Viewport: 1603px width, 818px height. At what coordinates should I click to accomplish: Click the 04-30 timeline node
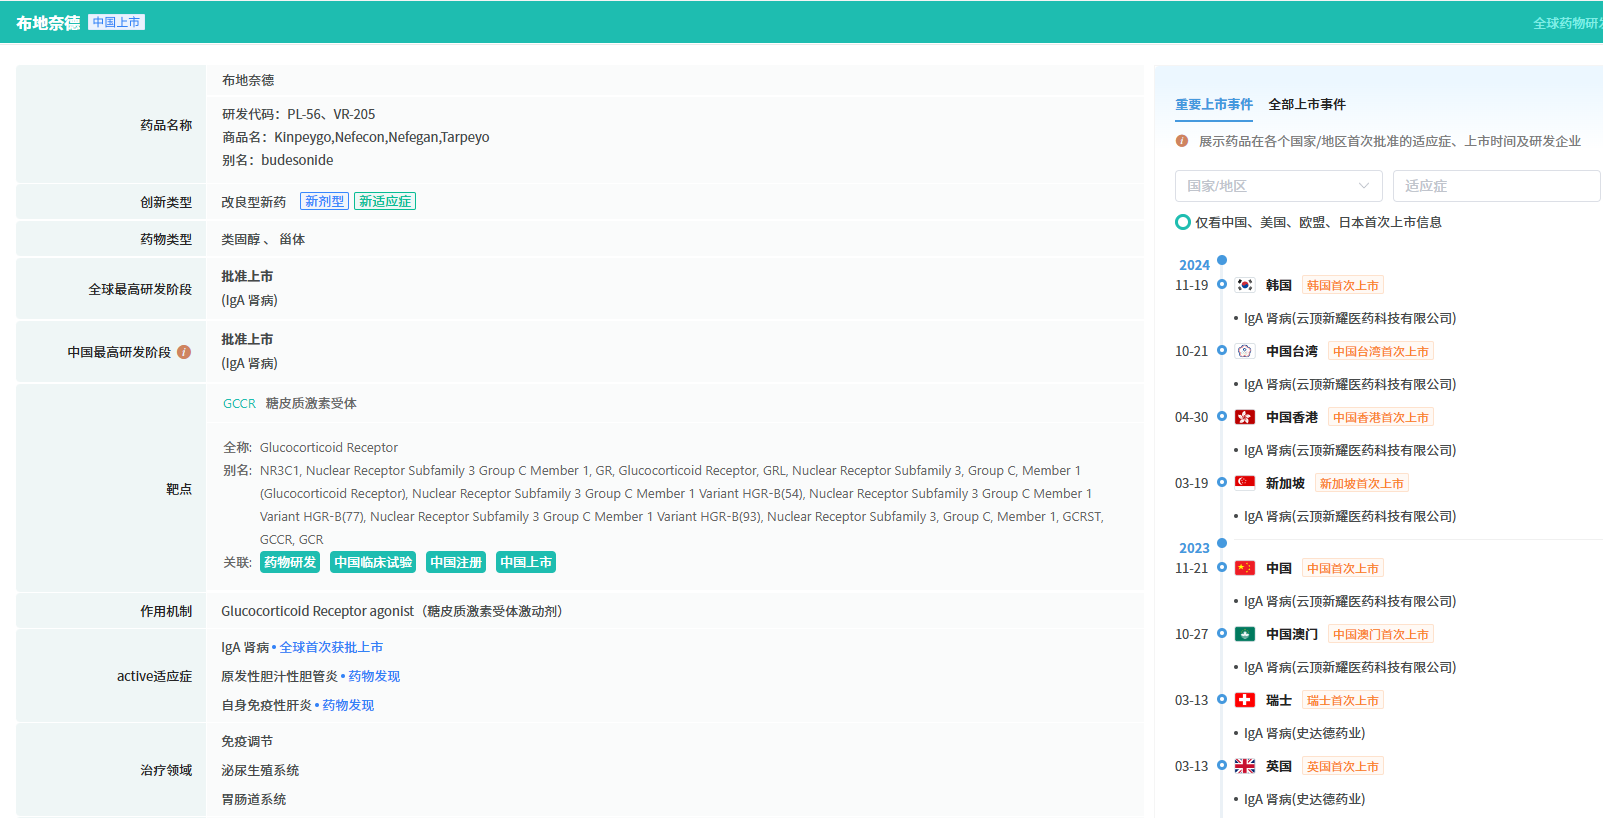tap(1222, 417)
